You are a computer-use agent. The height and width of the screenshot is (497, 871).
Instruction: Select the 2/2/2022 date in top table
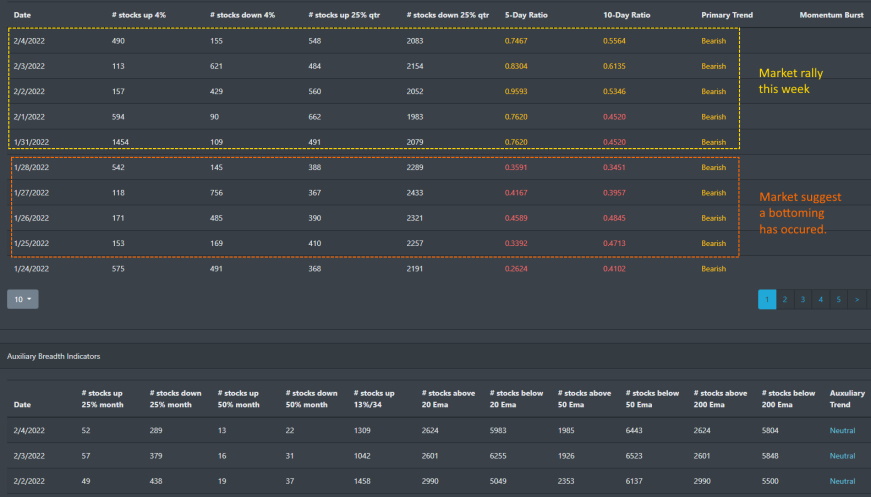click(x=29, y=91)
